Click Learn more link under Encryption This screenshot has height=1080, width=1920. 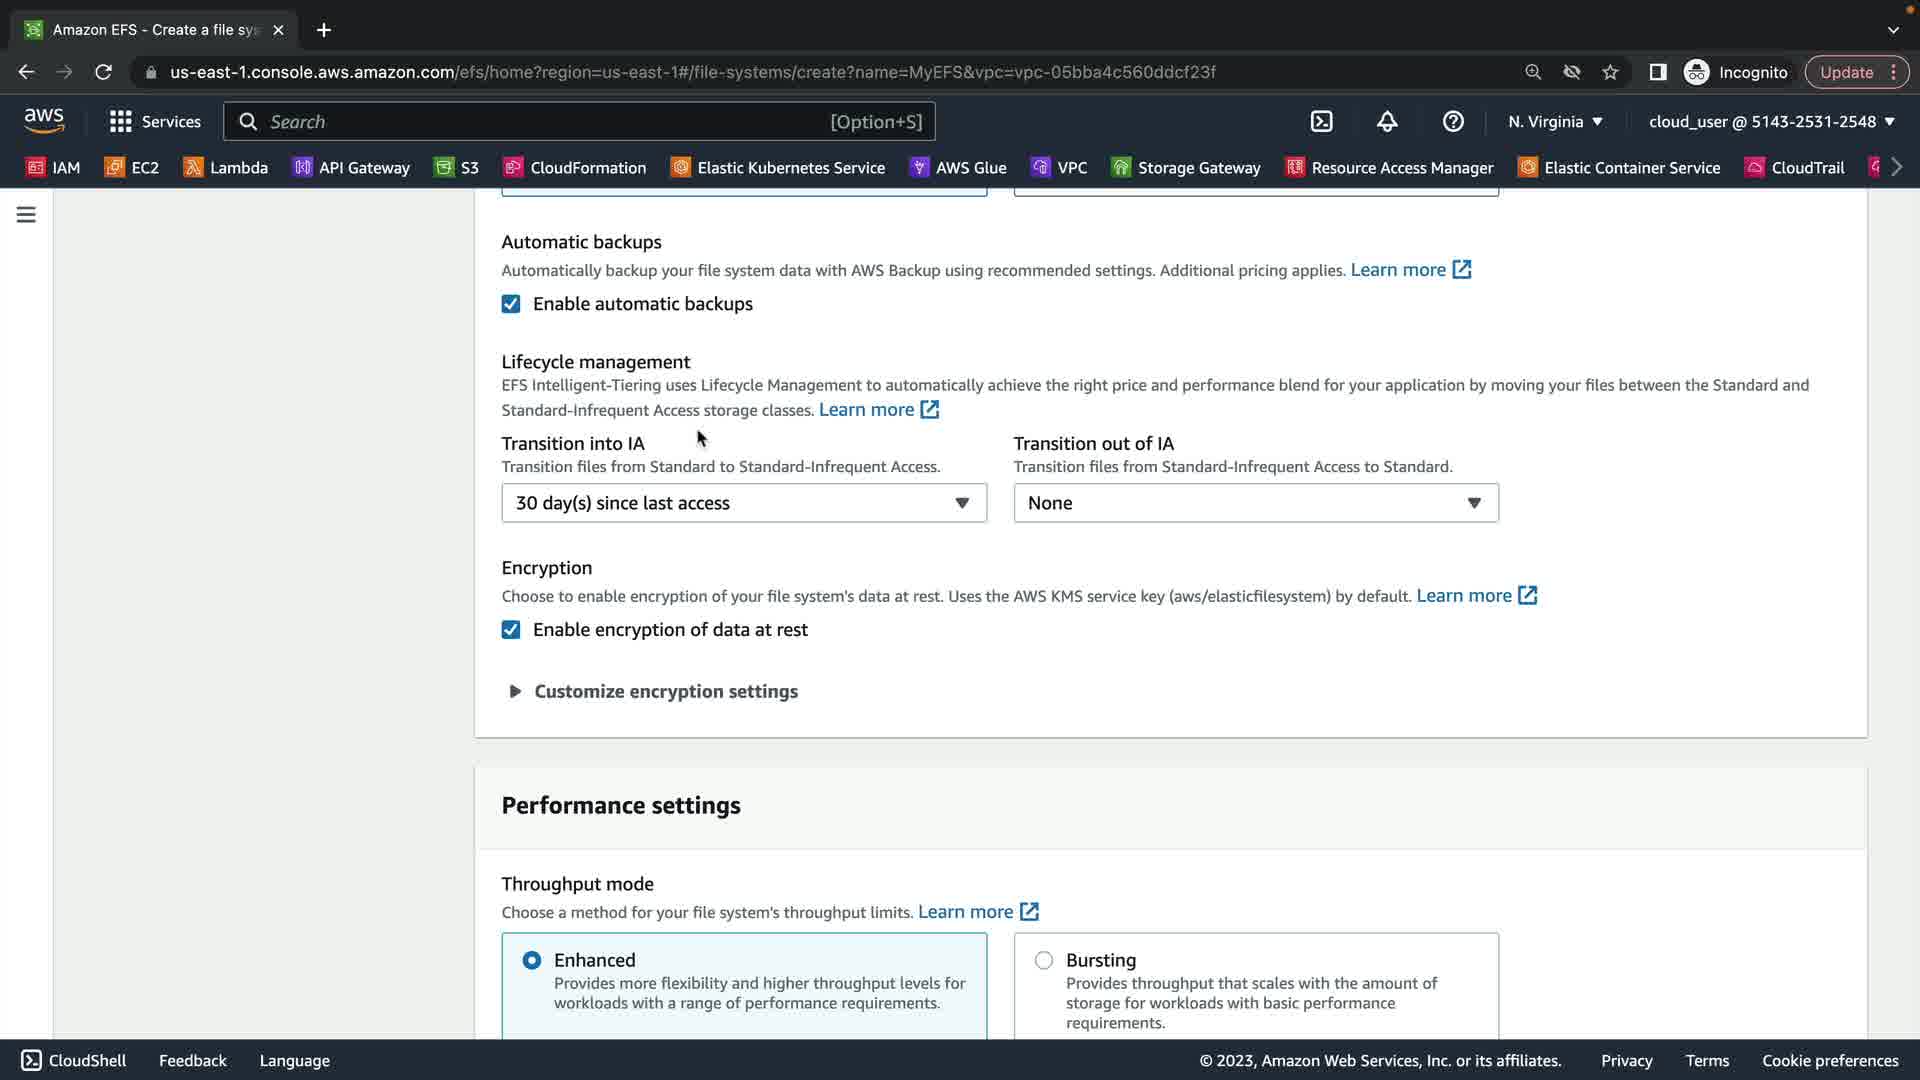click(x=1464, y=596)
